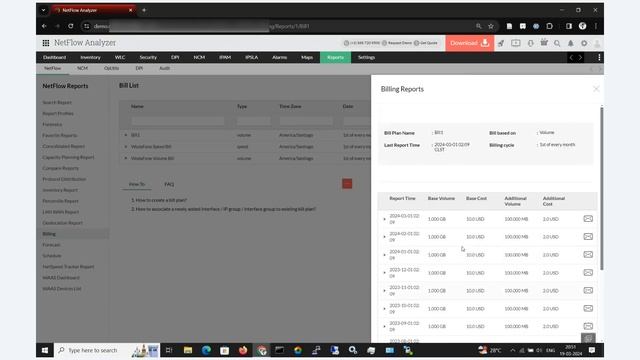Click the Time Zone filter input
This screenshot has height=360, width=640.
306,121
